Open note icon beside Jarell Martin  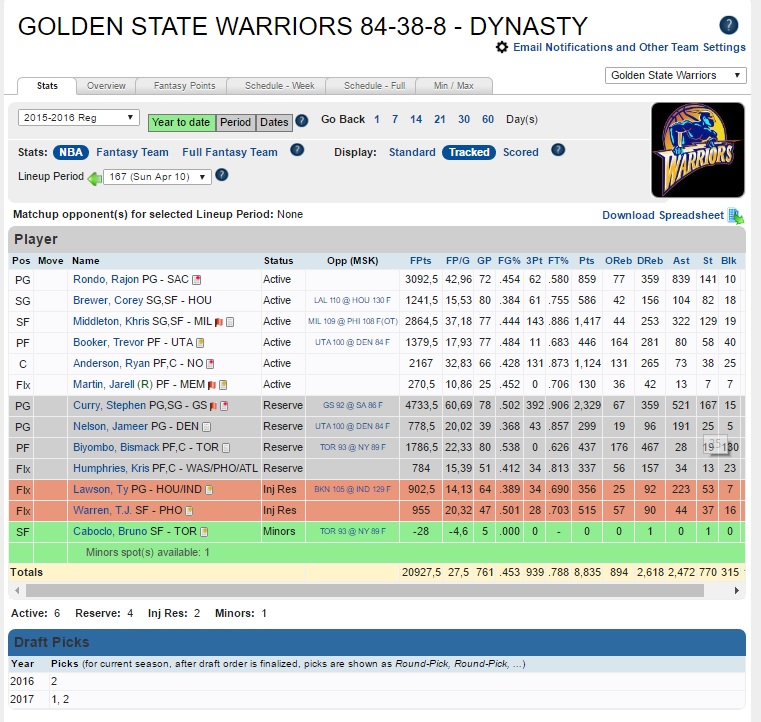223,385
